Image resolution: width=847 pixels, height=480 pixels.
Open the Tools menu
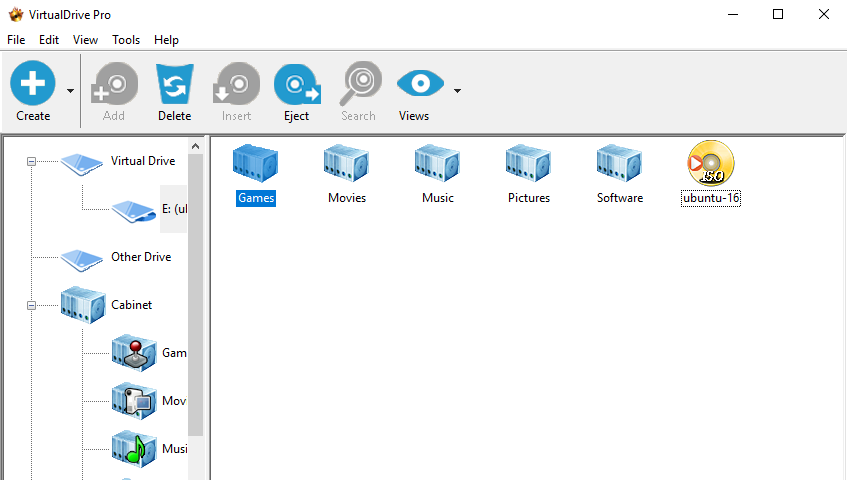tap(126, 40)
